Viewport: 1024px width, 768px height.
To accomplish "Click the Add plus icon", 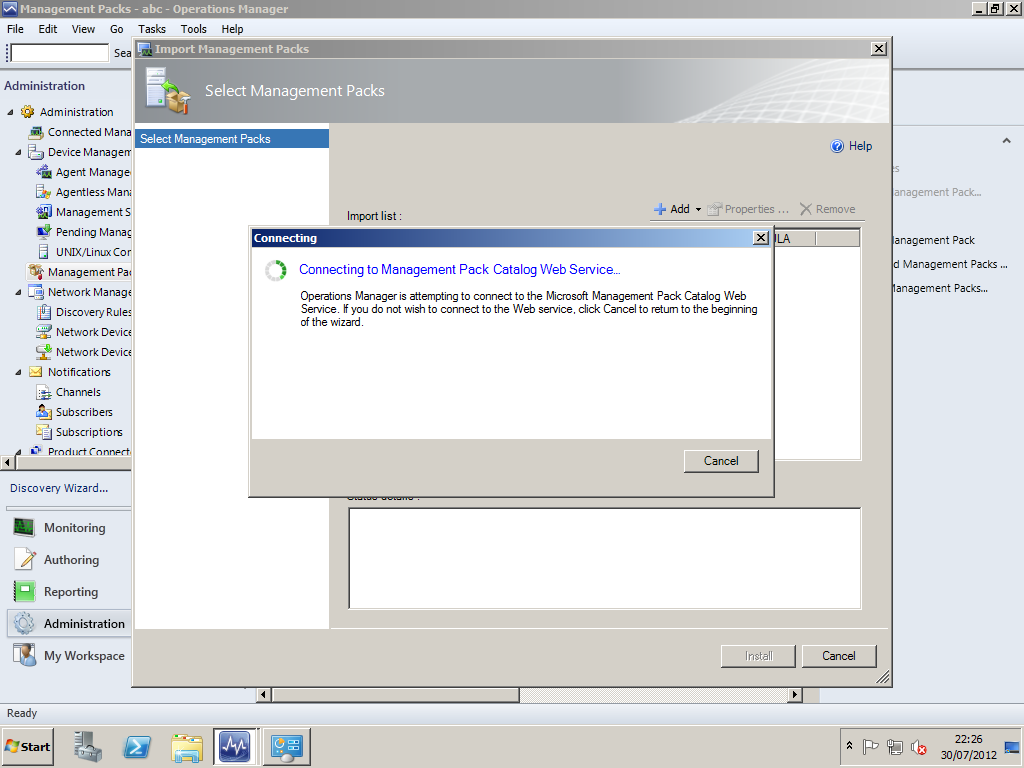I will (x=660, y=209).
